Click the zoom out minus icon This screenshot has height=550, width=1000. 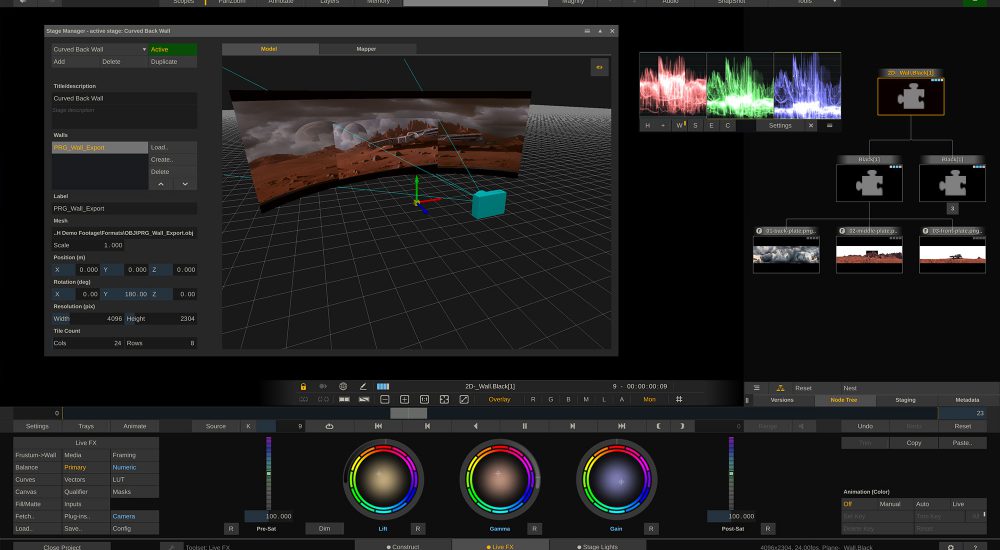pyautogui.click(x=385, y=399)
